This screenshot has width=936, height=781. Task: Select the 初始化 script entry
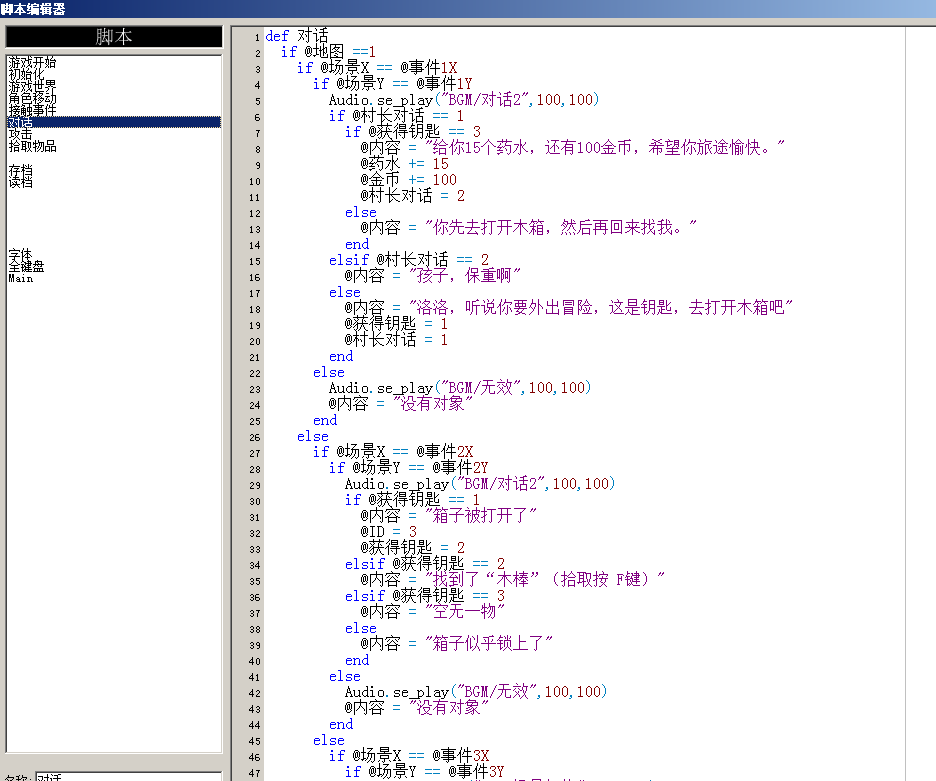pos(26,74)
